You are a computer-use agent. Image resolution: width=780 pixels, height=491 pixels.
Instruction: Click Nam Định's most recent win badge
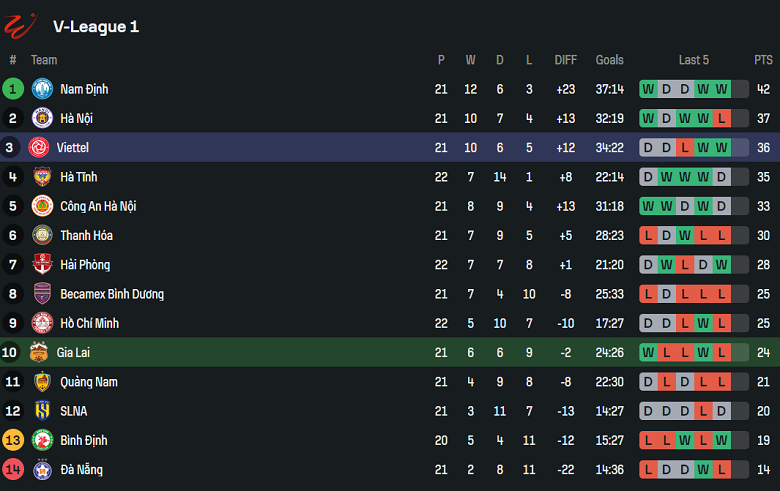coord(721,89)
